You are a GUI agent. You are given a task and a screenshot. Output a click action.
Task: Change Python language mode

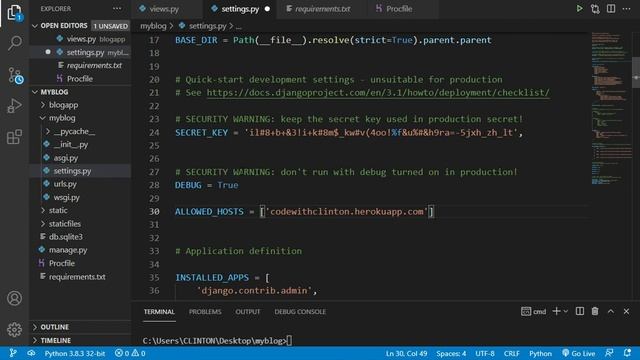pos(540,353)
